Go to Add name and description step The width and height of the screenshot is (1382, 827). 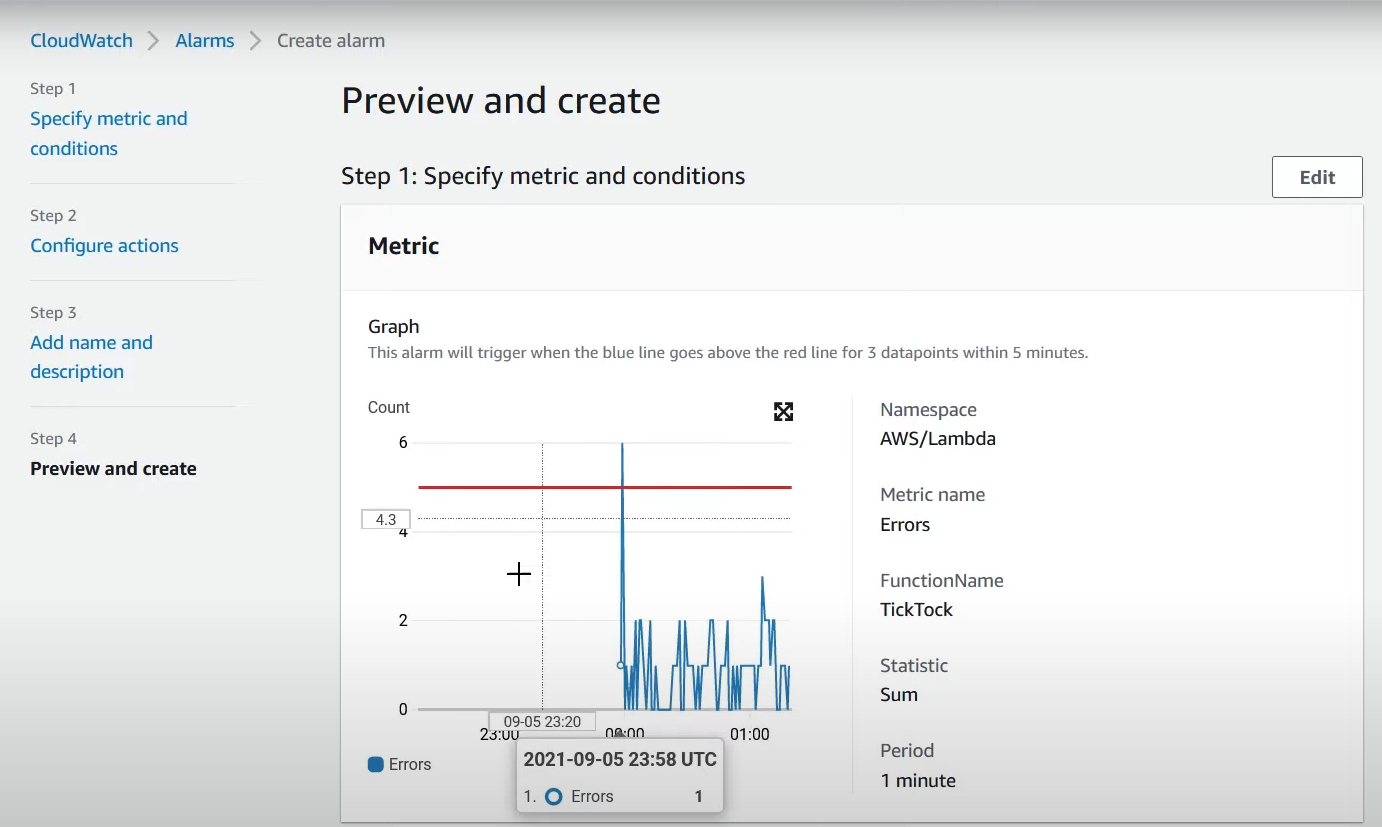91,357
